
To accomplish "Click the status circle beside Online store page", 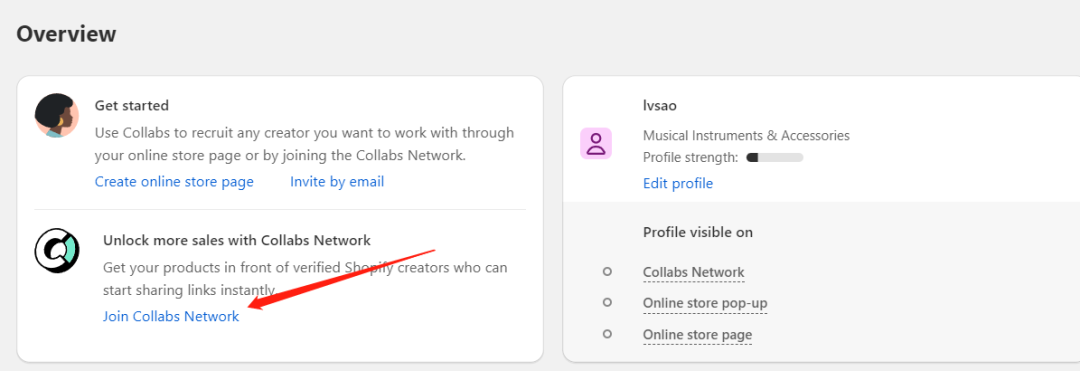I will [x=607, y=334].
